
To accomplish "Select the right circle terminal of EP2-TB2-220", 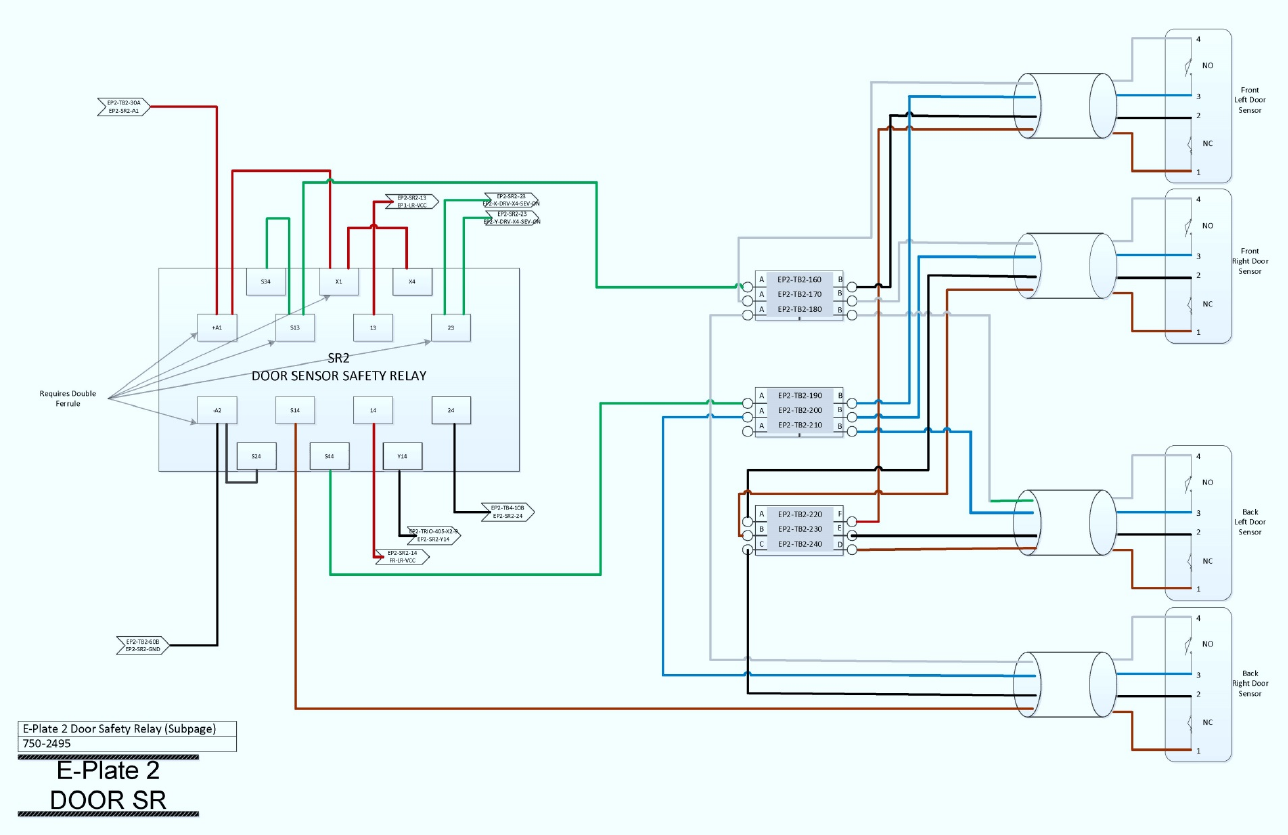I will point(852,521).
